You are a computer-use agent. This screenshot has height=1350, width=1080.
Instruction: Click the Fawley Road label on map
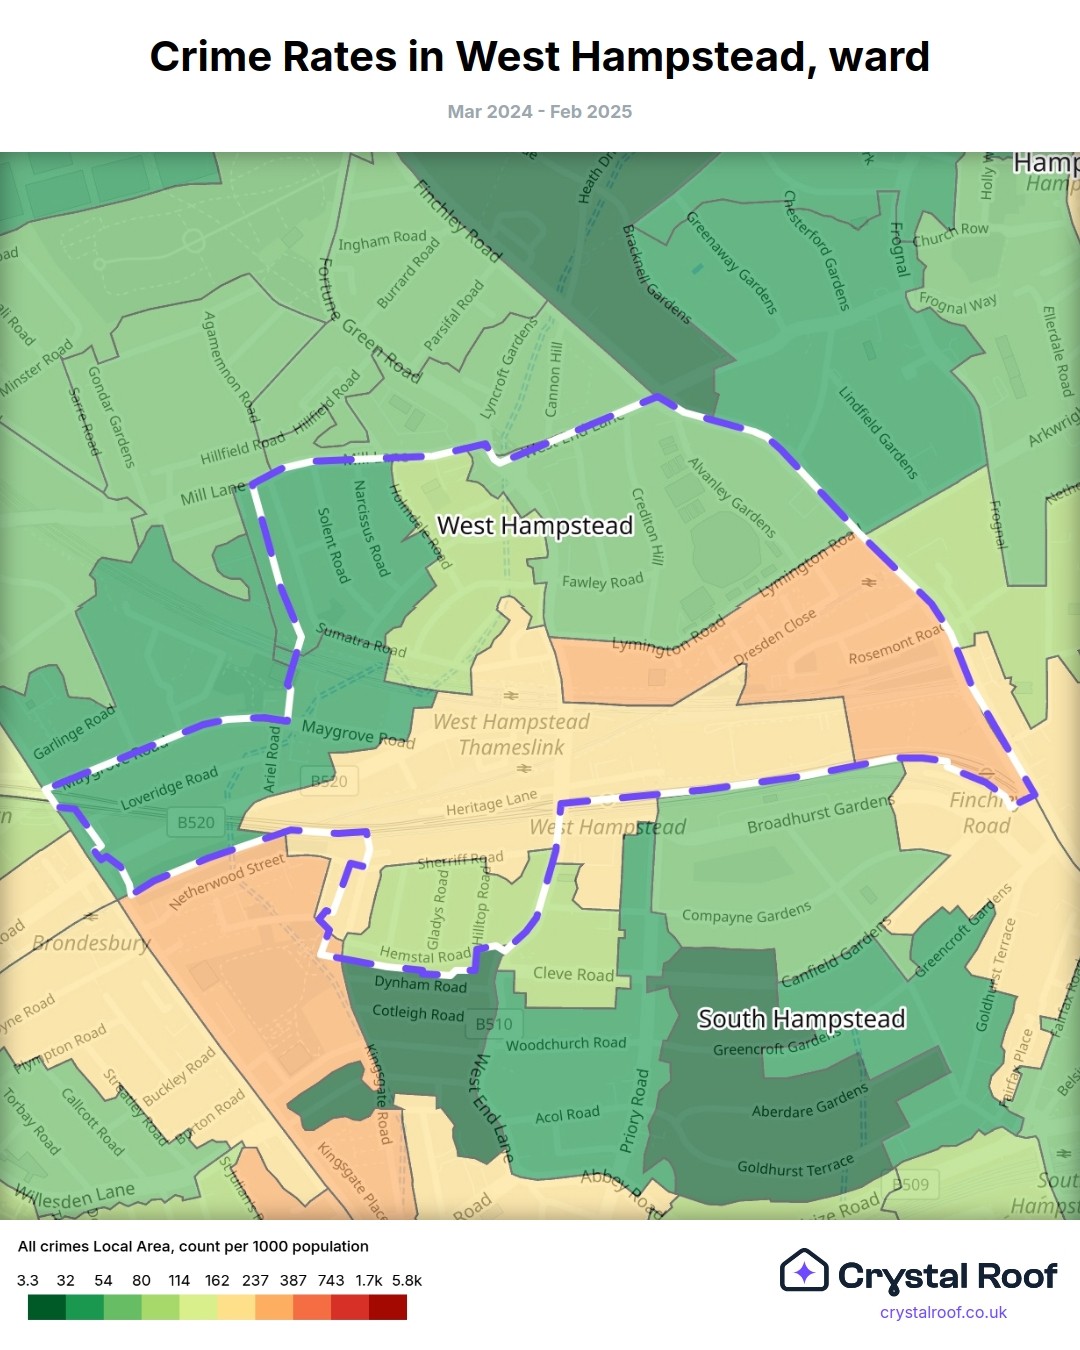[x=602, y=582]
